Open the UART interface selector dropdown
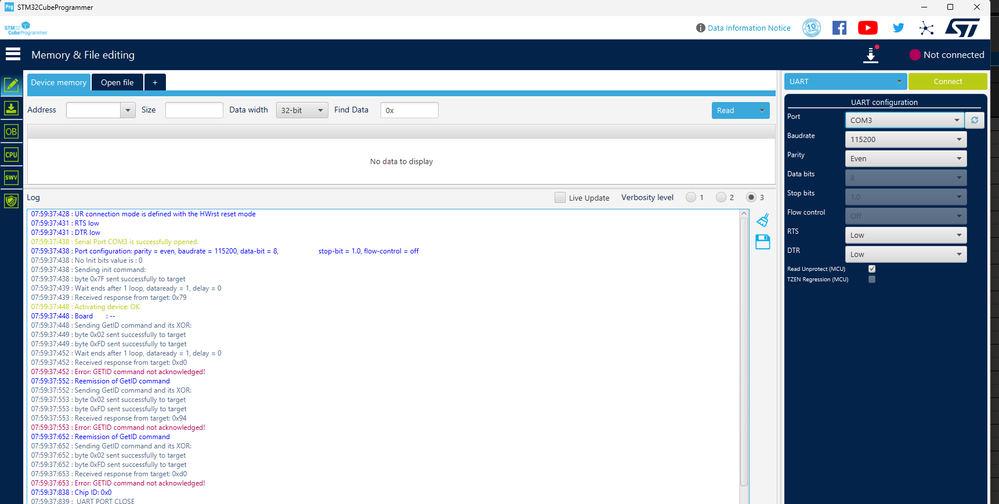 (845, 82)
